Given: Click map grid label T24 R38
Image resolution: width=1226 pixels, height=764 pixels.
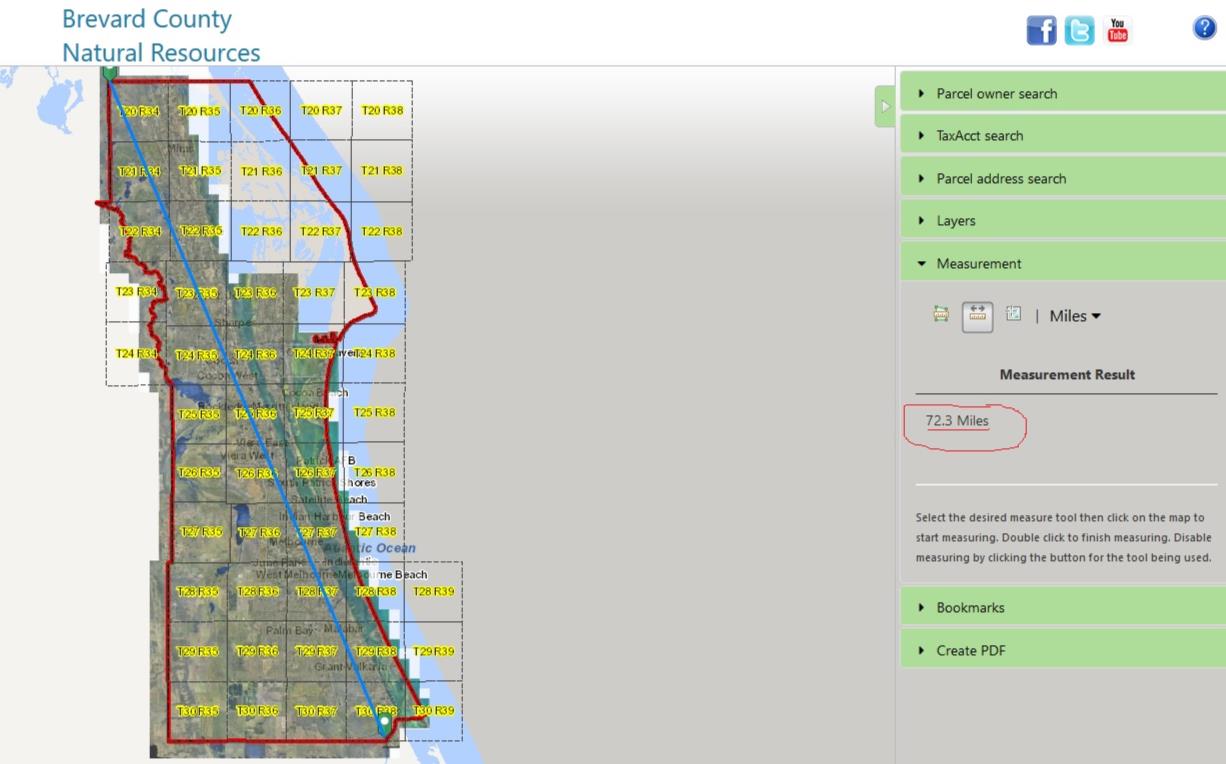Looking at the screenshot, I should 375,353.
